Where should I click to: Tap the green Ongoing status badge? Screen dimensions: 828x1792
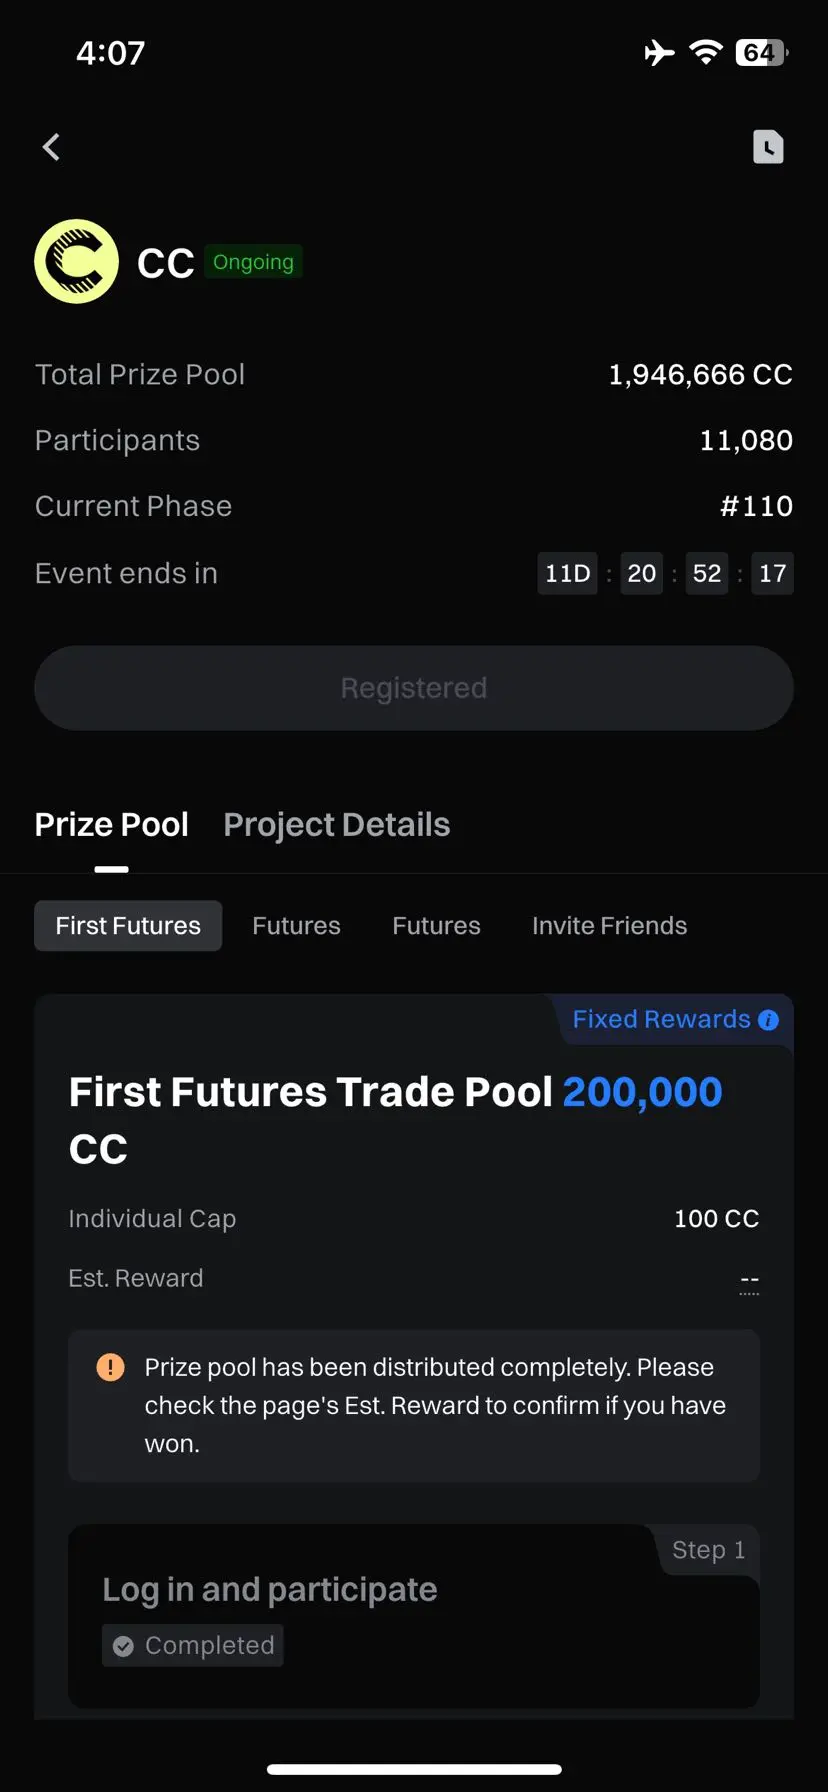(x=253, y=262)
